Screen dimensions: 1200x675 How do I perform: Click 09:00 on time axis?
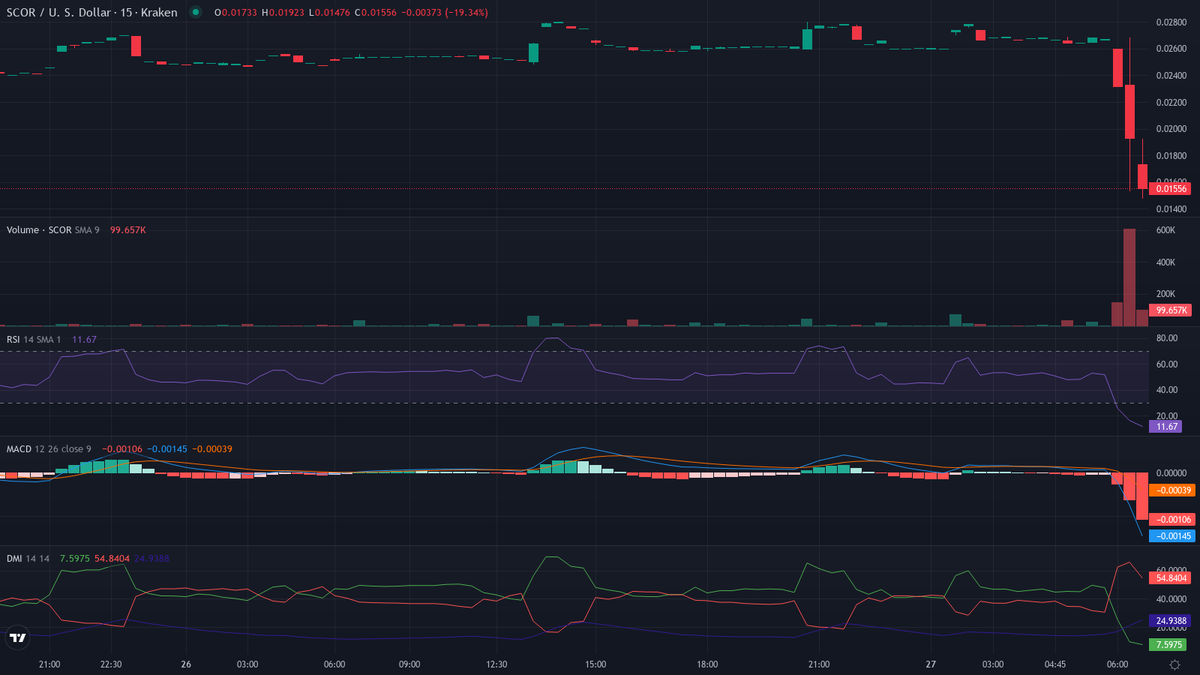[x=409, y=664]
